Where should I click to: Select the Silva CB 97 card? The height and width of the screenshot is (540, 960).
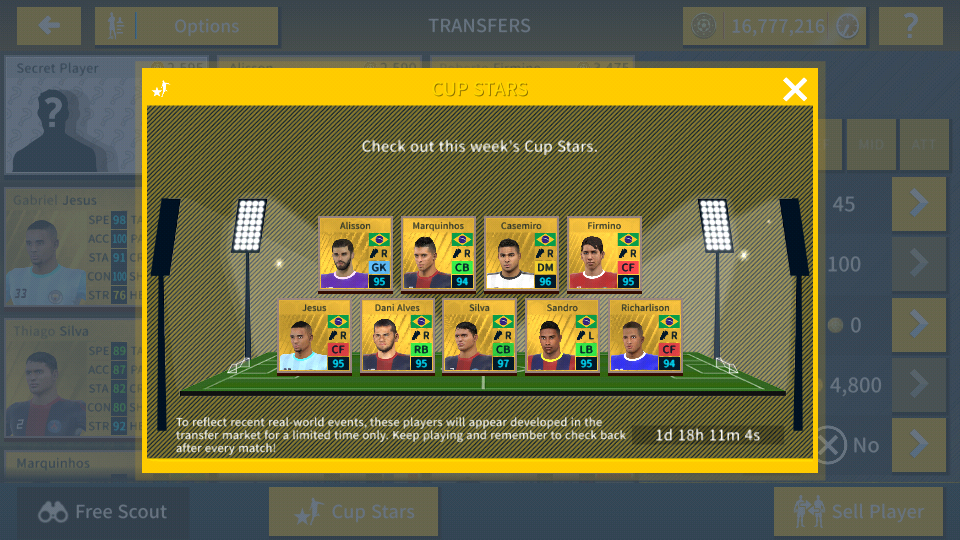pyautogui.click(x=479, y=336)
